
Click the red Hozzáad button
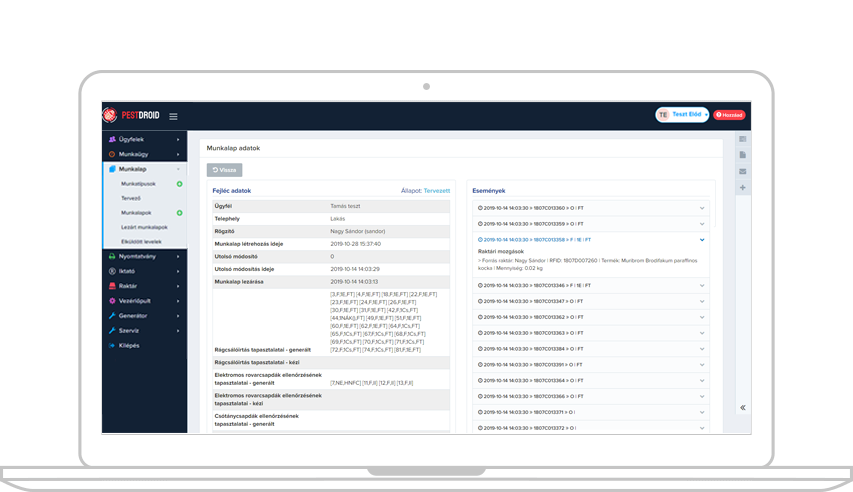coord(728,115)
